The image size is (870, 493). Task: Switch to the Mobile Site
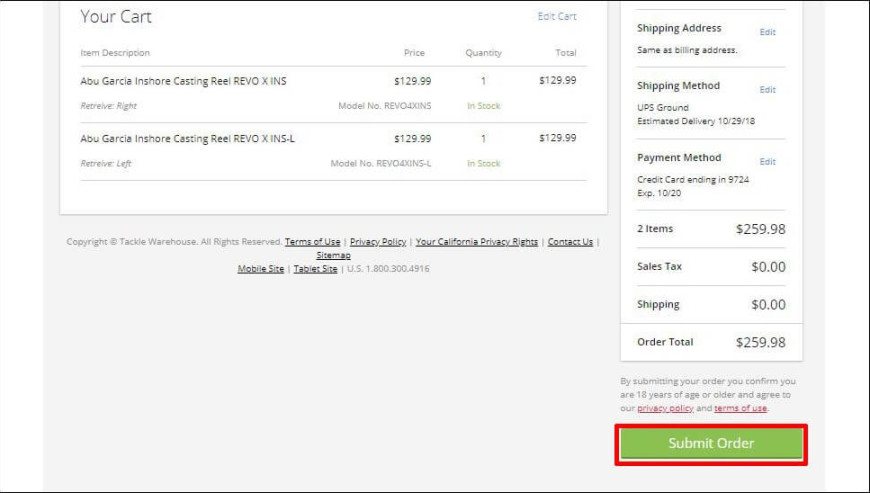(x=261, y=268)
